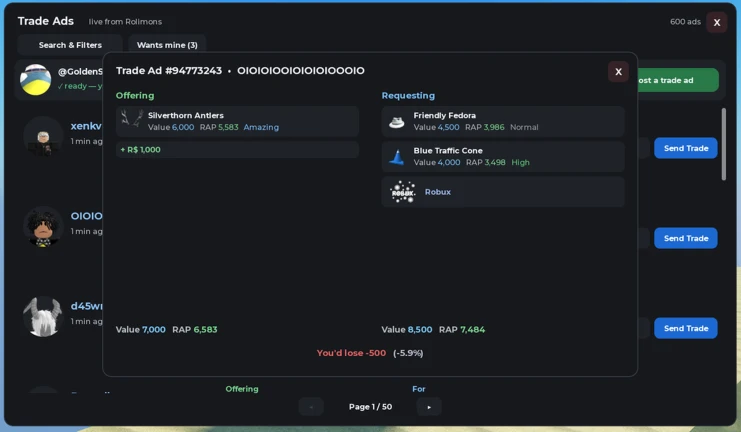Click '+ R$ 1,000' offering row
The width and height of the screenshot is (741, 432).
pyautogui.click(x=237, y=150)
